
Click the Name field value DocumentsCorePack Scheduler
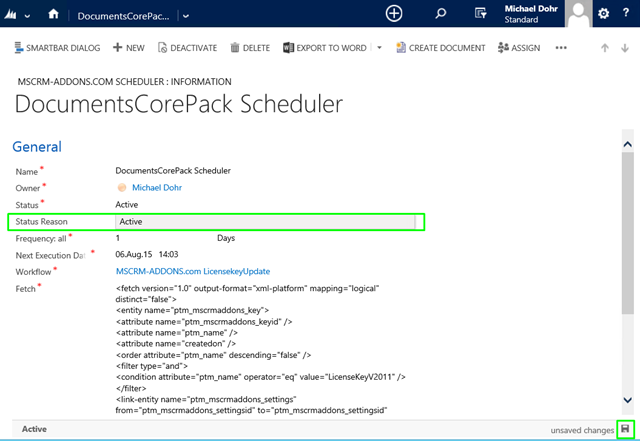pyautogui.click(x=173, y=171)
